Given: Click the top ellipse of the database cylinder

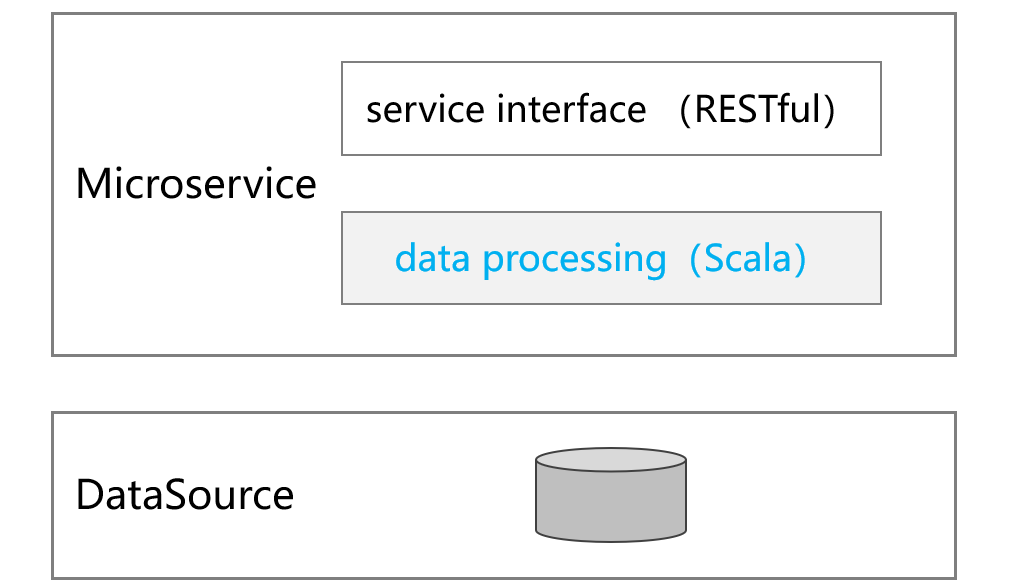Looking at the screenshot, I should (x=611, y=461).
